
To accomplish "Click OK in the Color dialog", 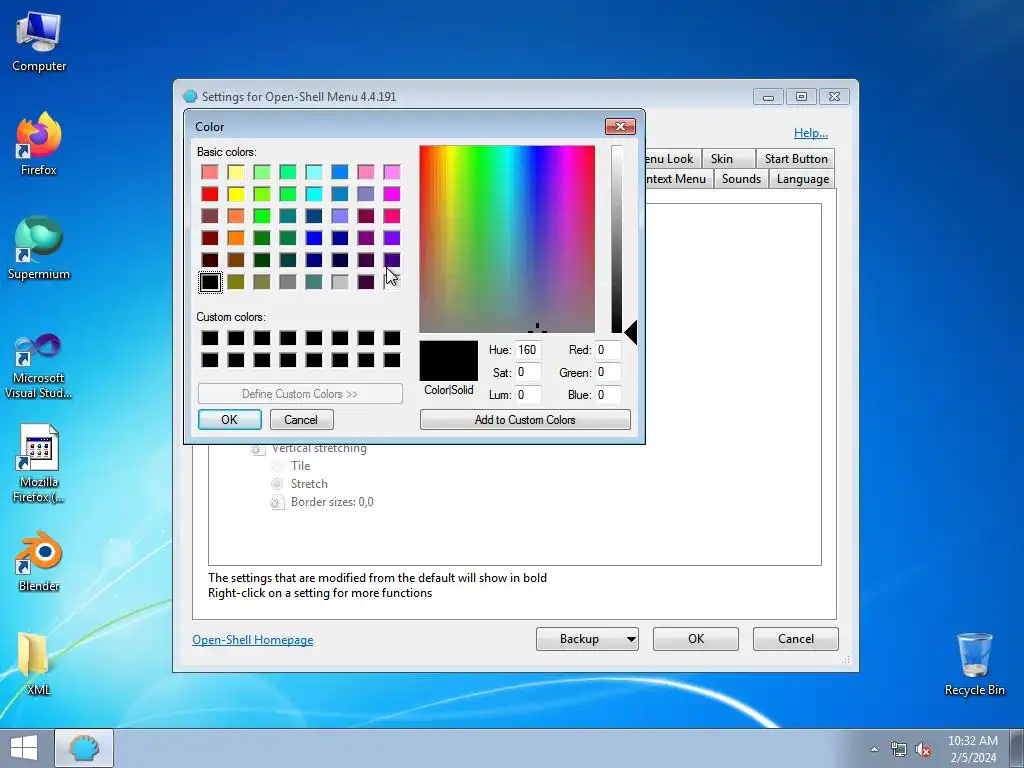I will [x=229, y=419].
